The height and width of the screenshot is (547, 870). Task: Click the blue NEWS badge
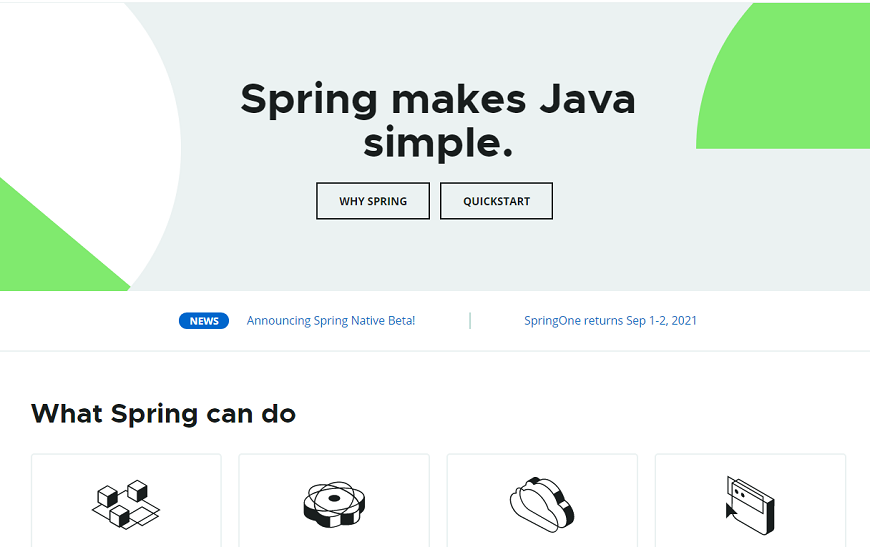point(204,321)
